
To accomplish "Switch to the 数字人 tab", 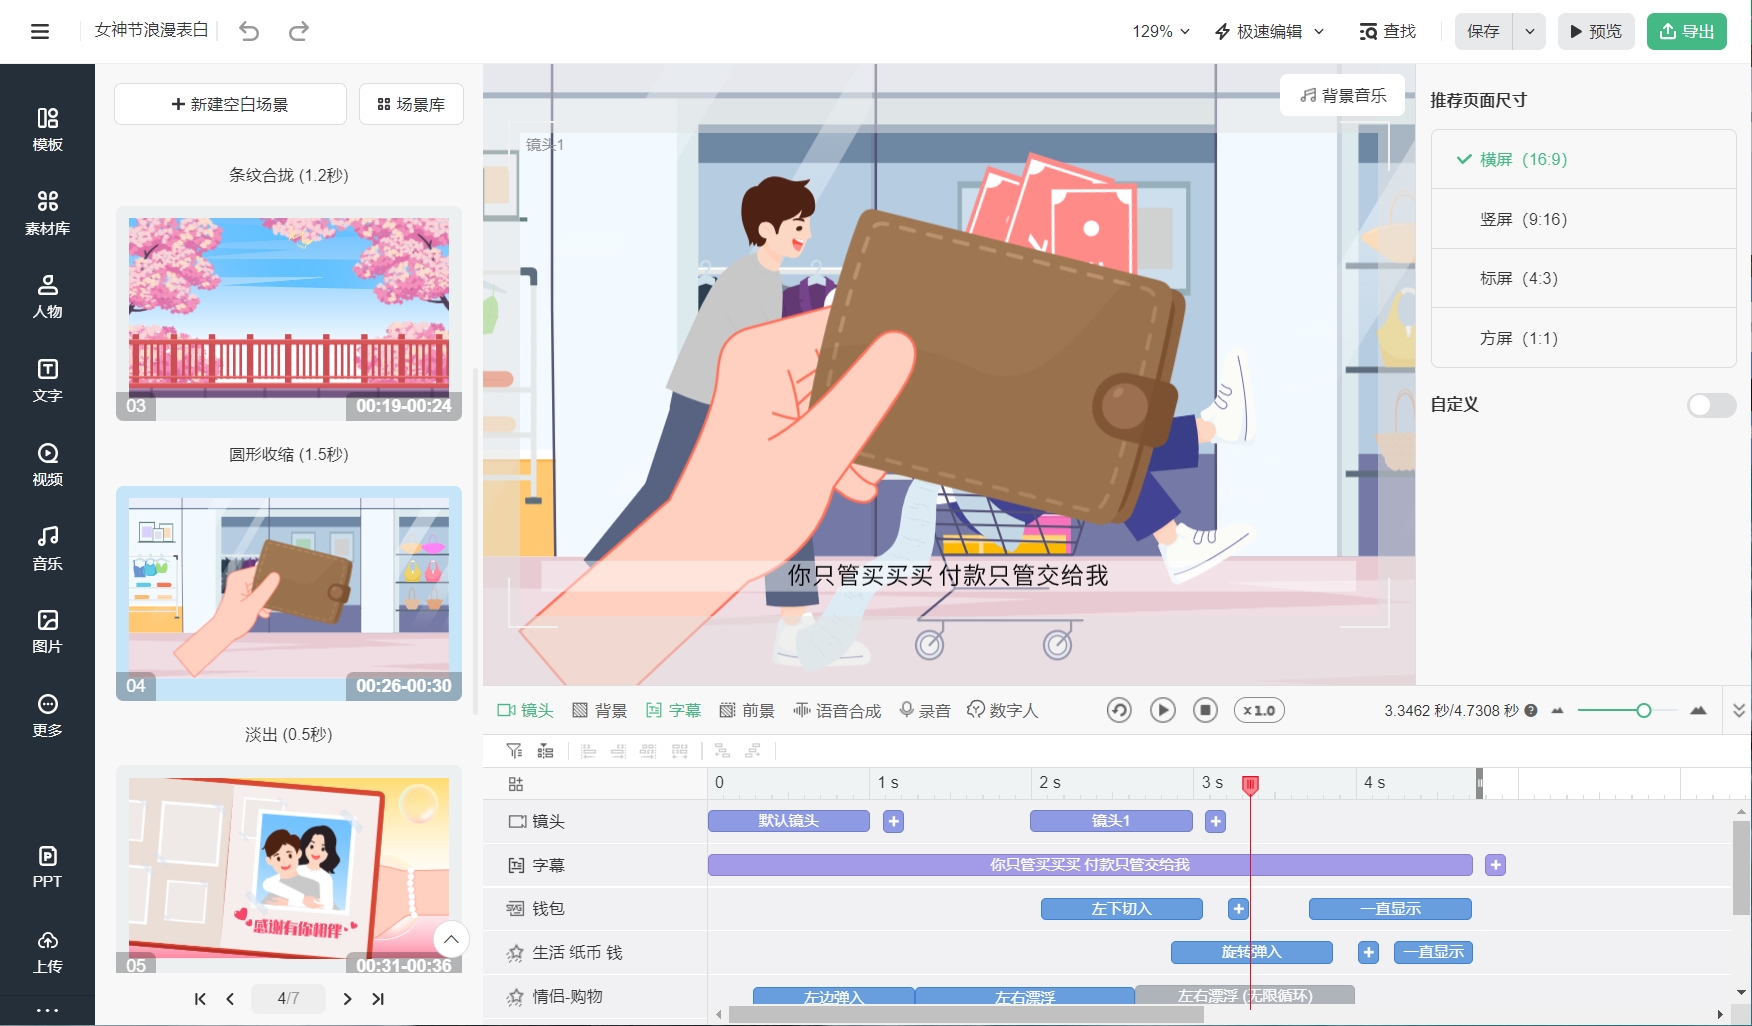I will pyautogui.click(x=1003, y=710).
